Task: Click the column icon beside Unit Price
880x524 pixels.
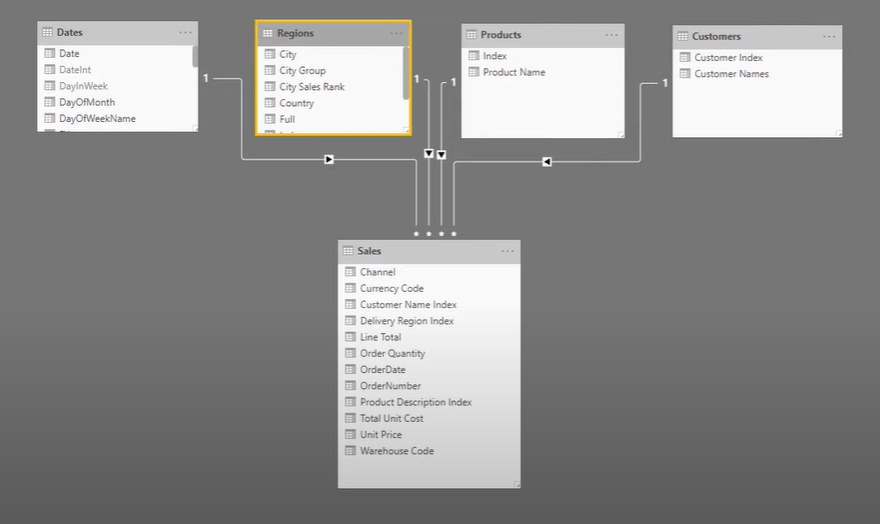Action: (x=350, y=434)
